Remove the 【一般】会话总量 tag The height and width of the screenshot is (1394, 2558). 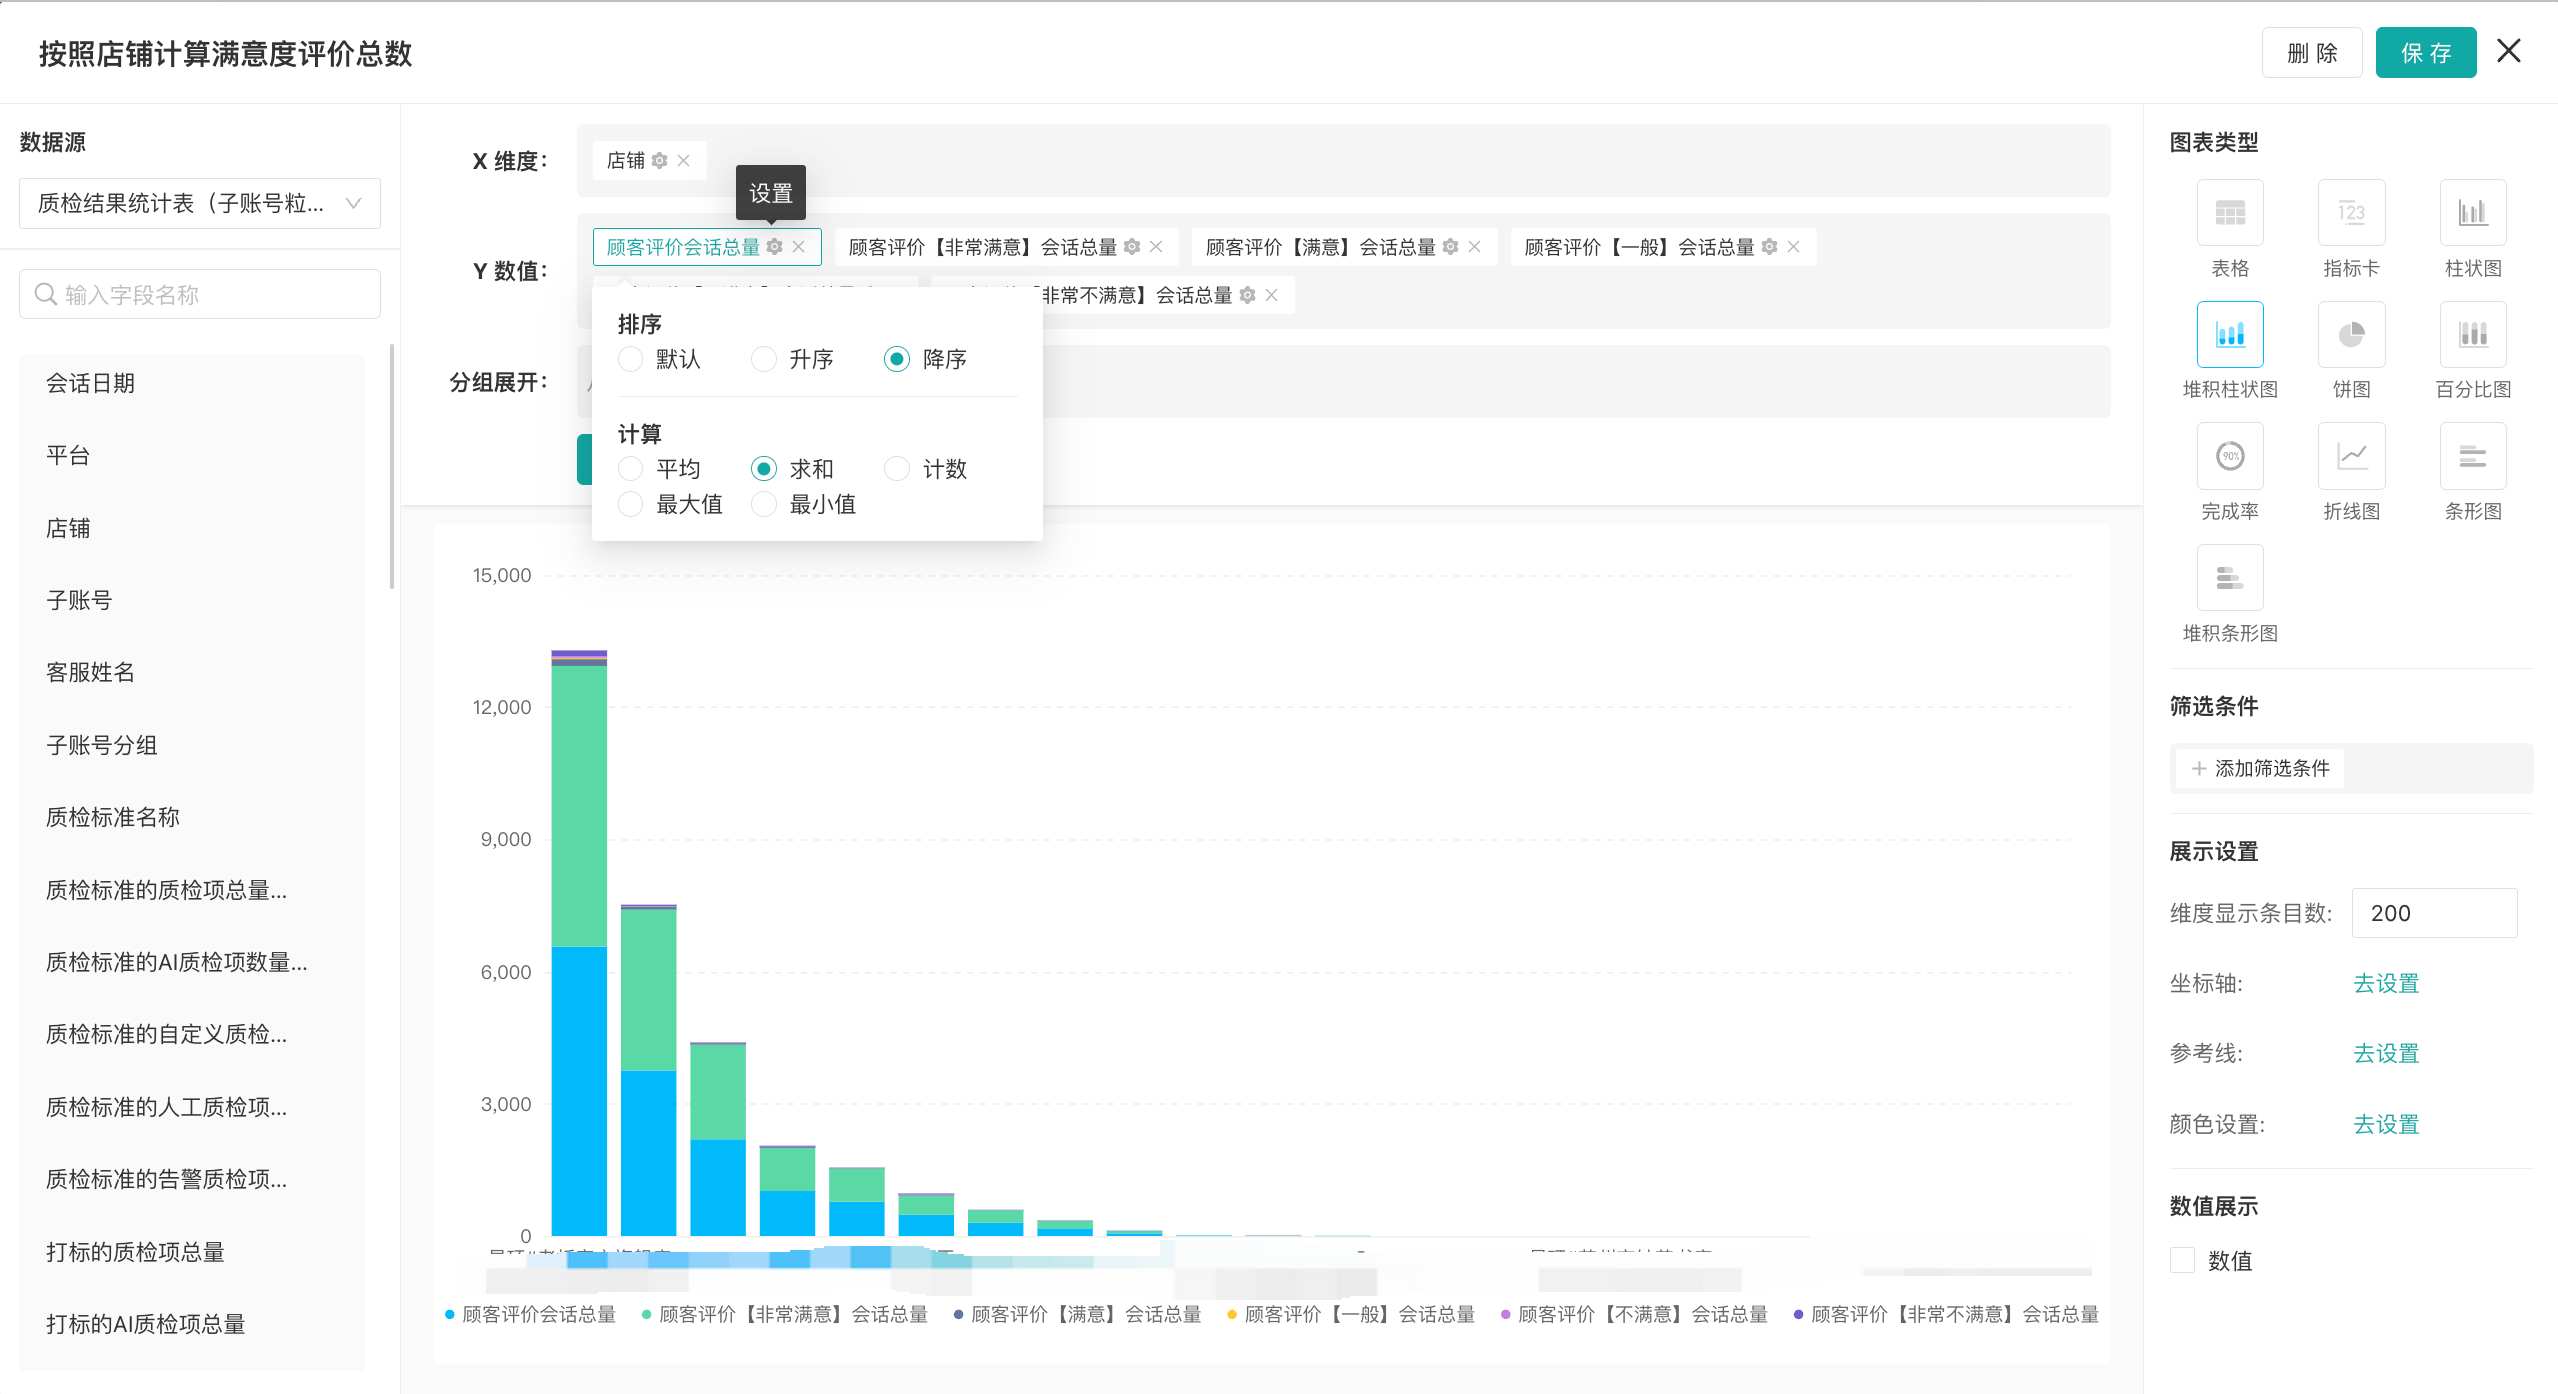tap(1793, 247)
